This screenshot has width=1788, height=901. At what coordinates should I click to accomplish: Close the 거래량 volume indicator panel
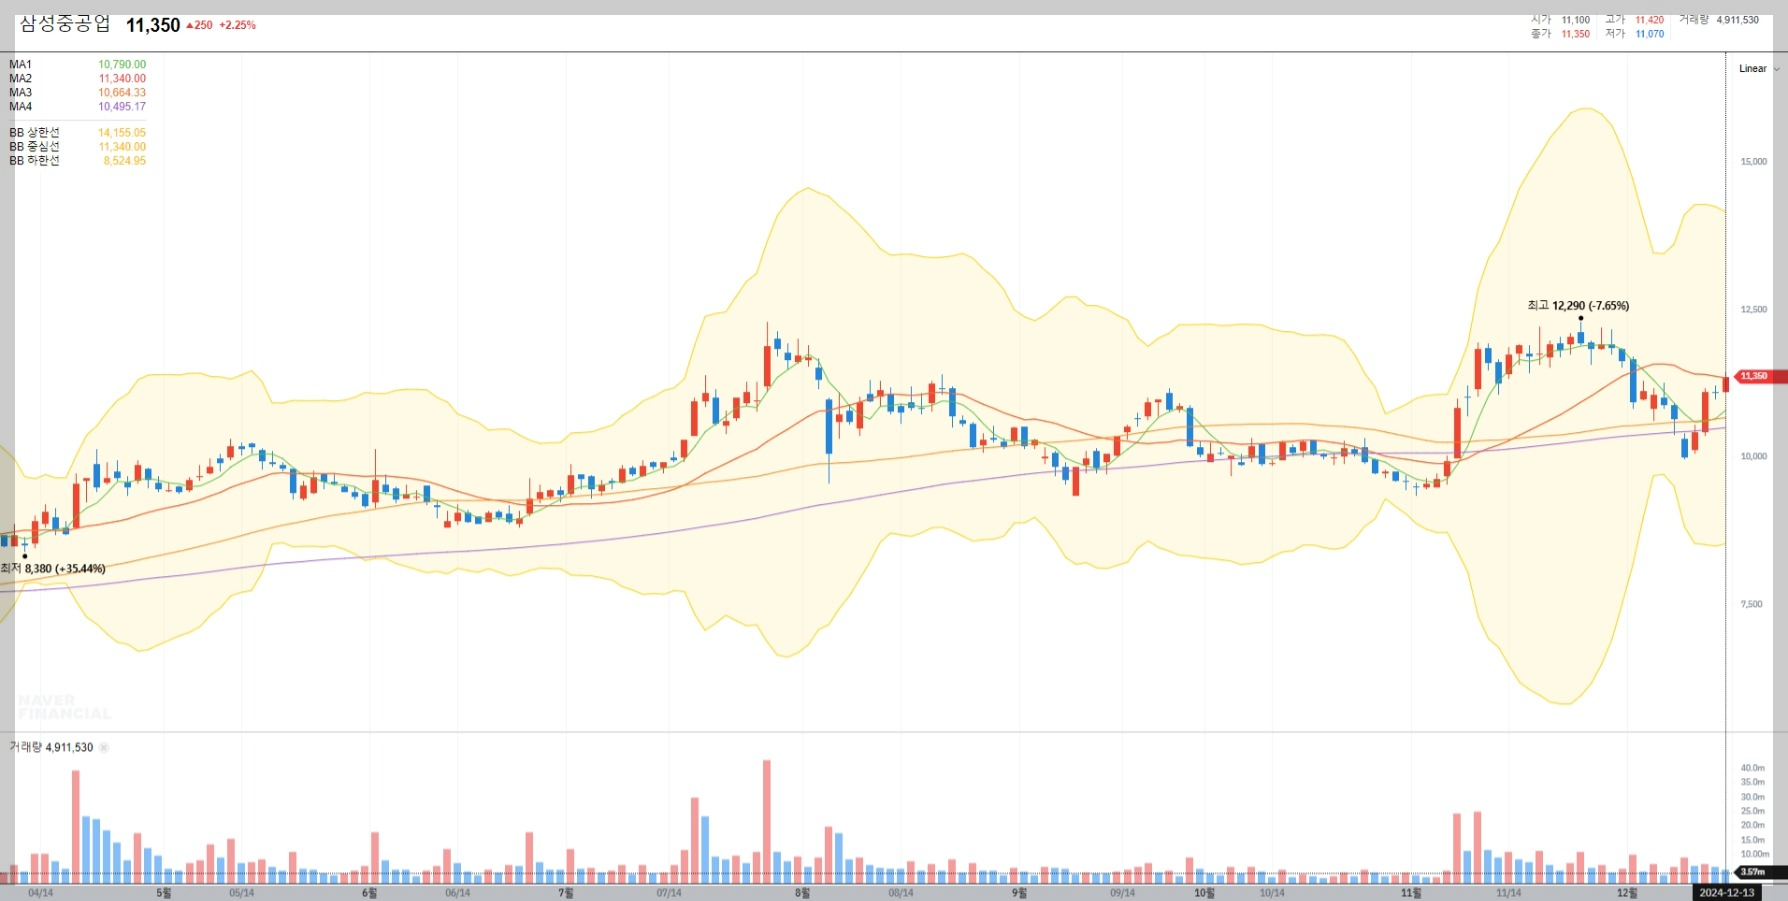[x=104, y=747]
